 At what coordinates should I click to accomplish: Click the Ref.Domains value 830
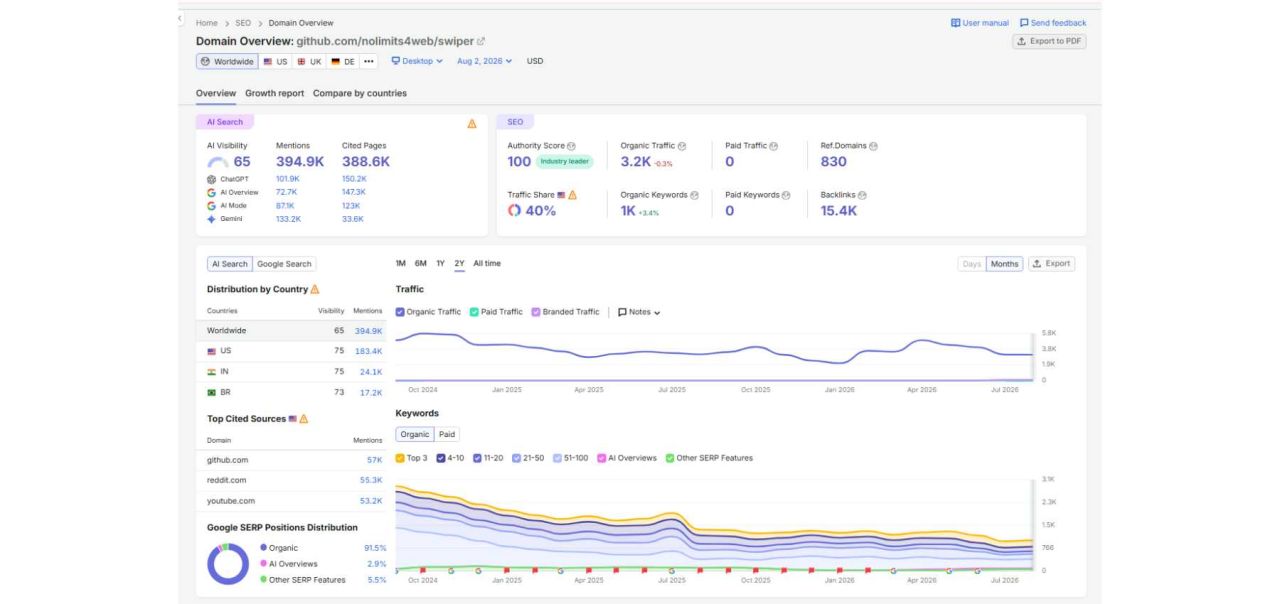pyautogui.click(x=833, y=162)
